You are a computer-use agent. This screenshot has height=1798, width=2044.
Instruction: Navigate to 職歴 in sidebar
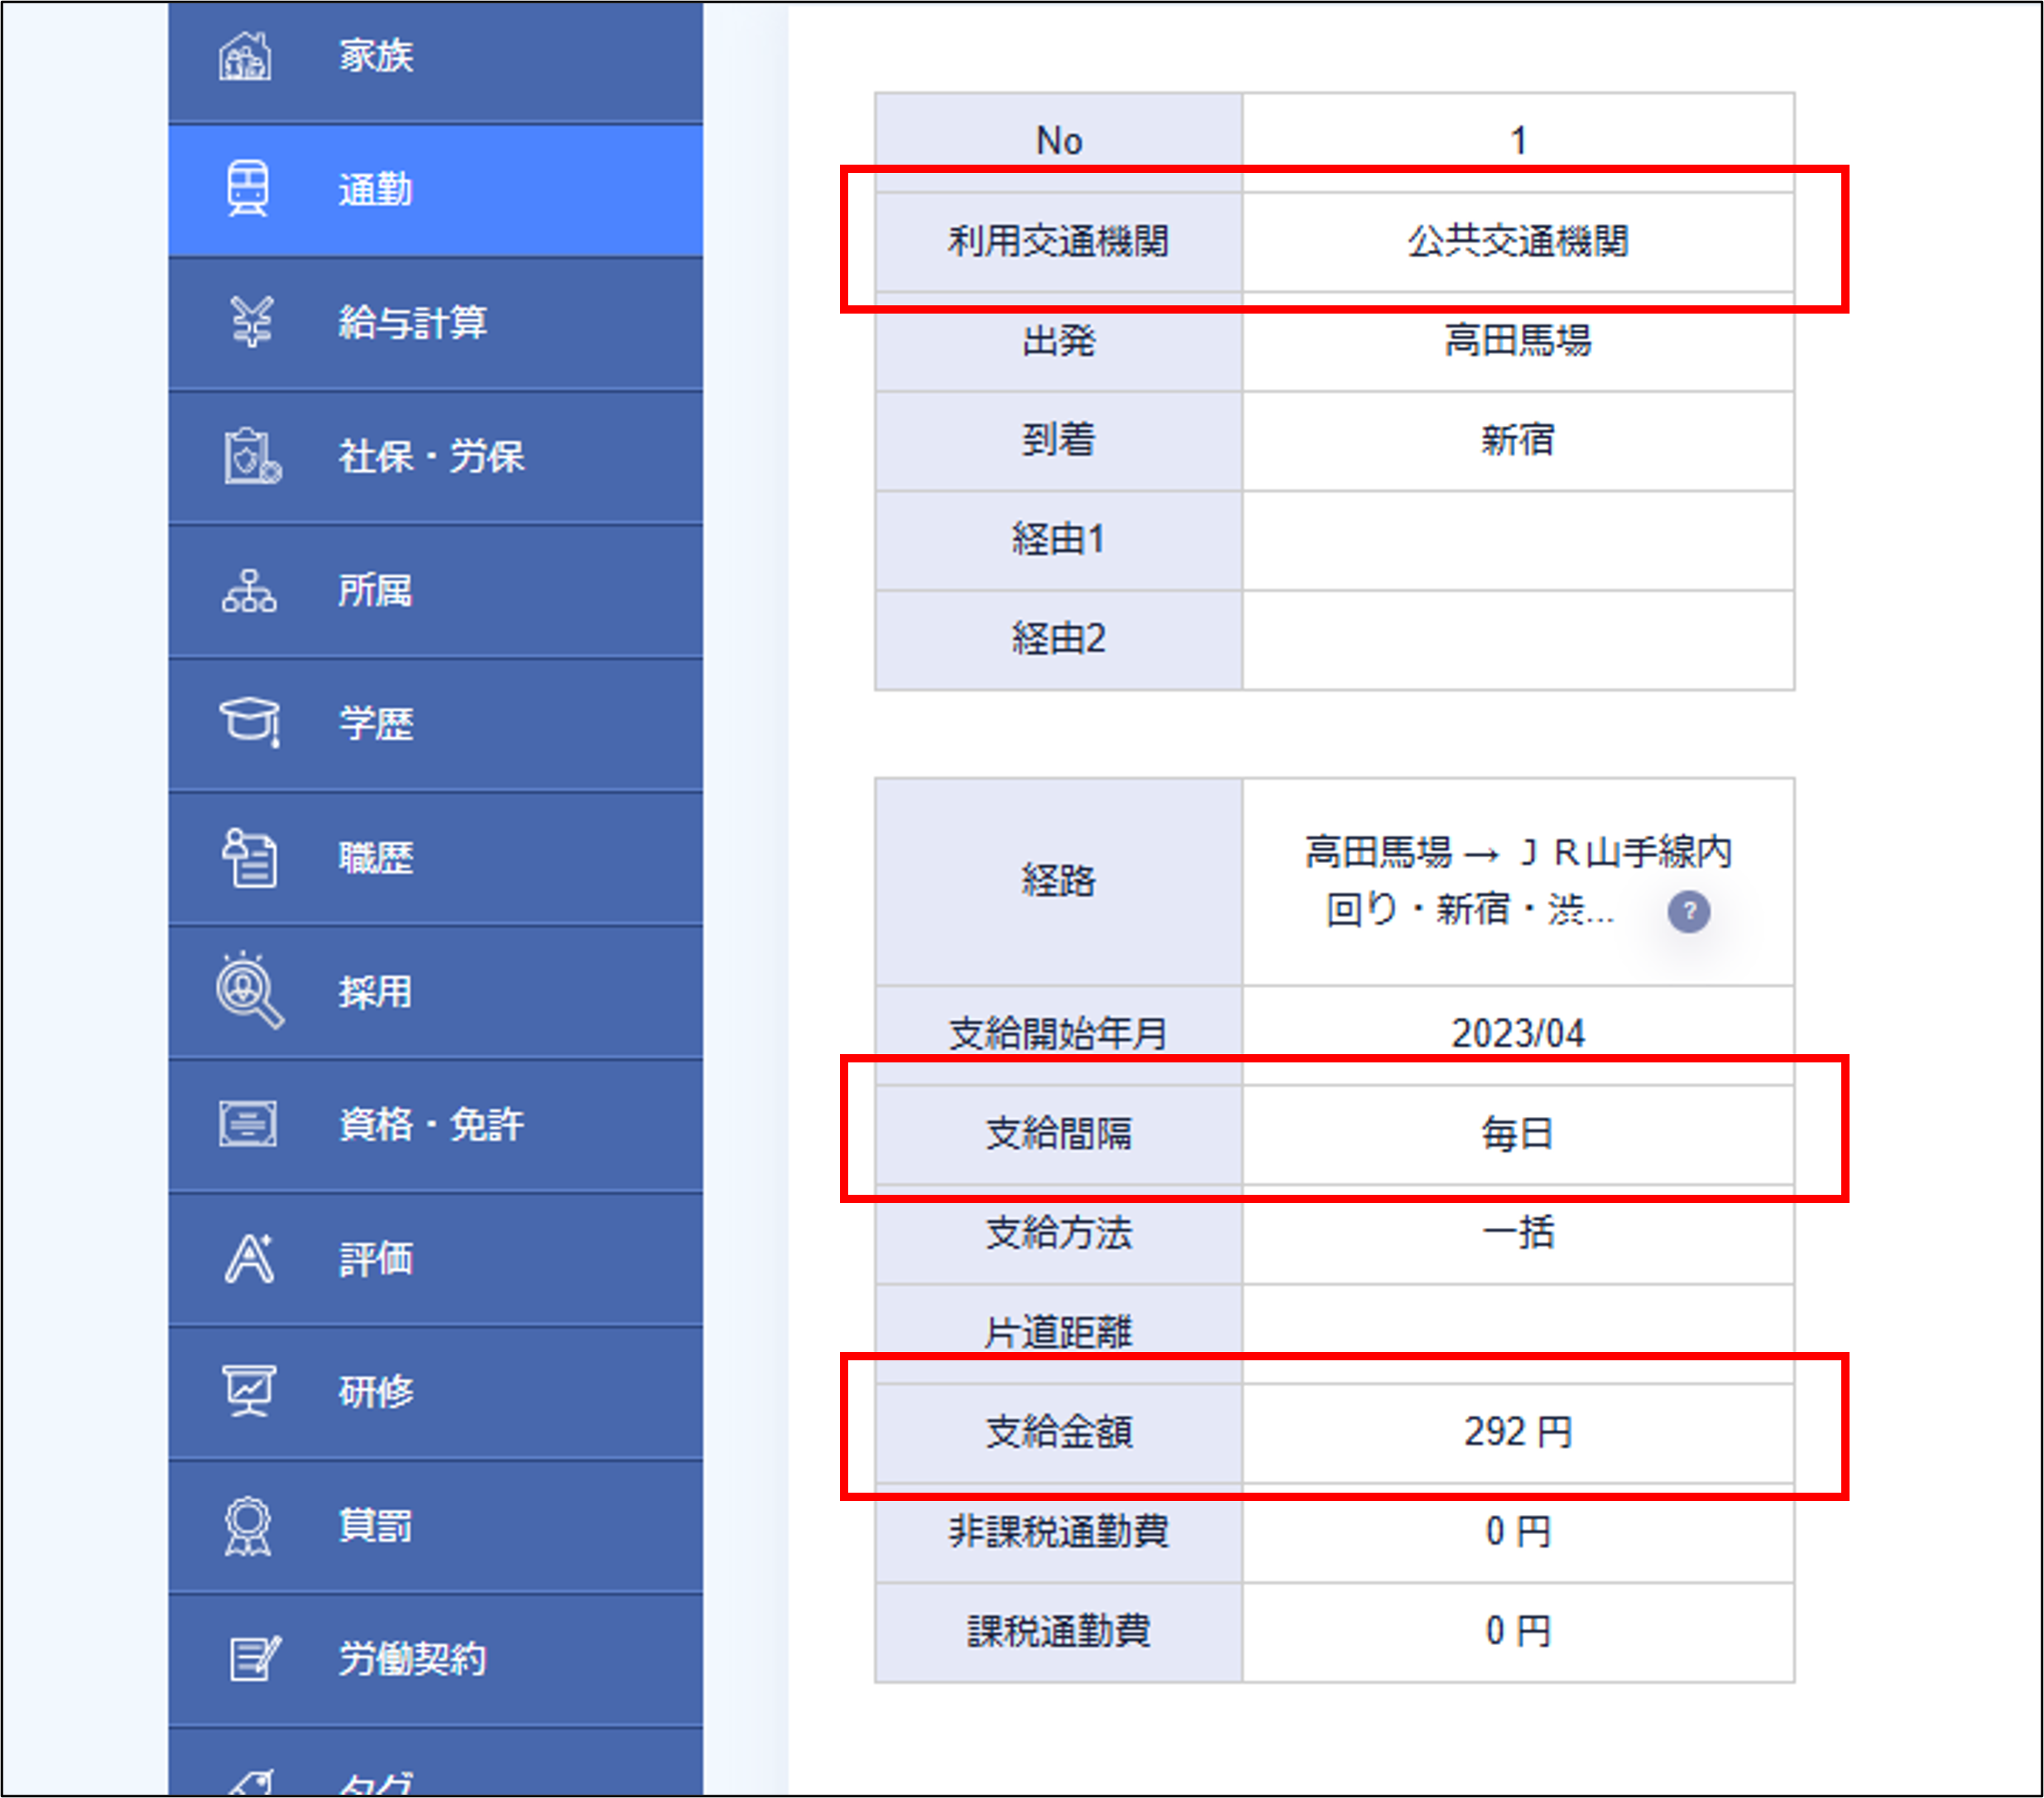coord(435,858)
